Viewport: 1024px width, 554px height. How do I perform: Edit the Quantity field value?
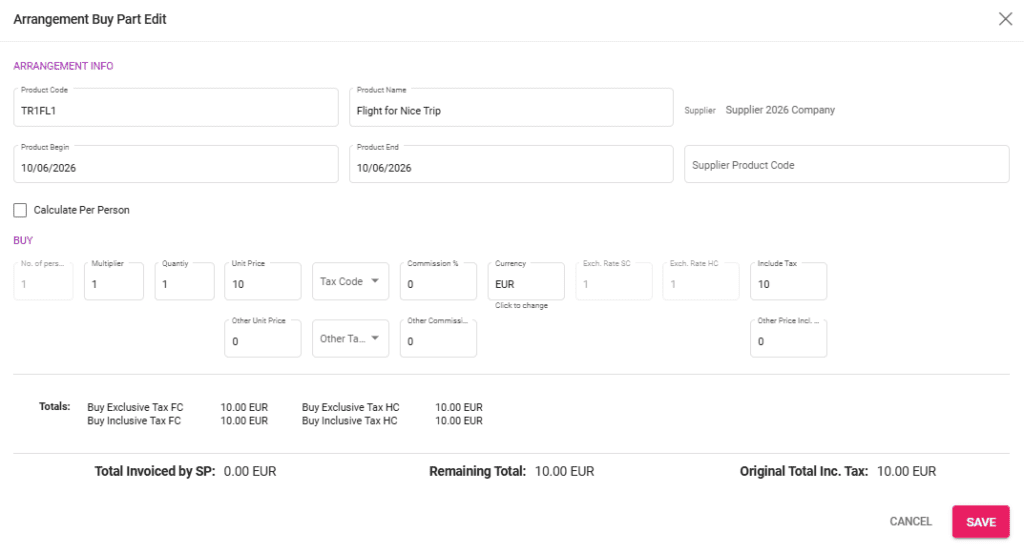click(185, 284)
